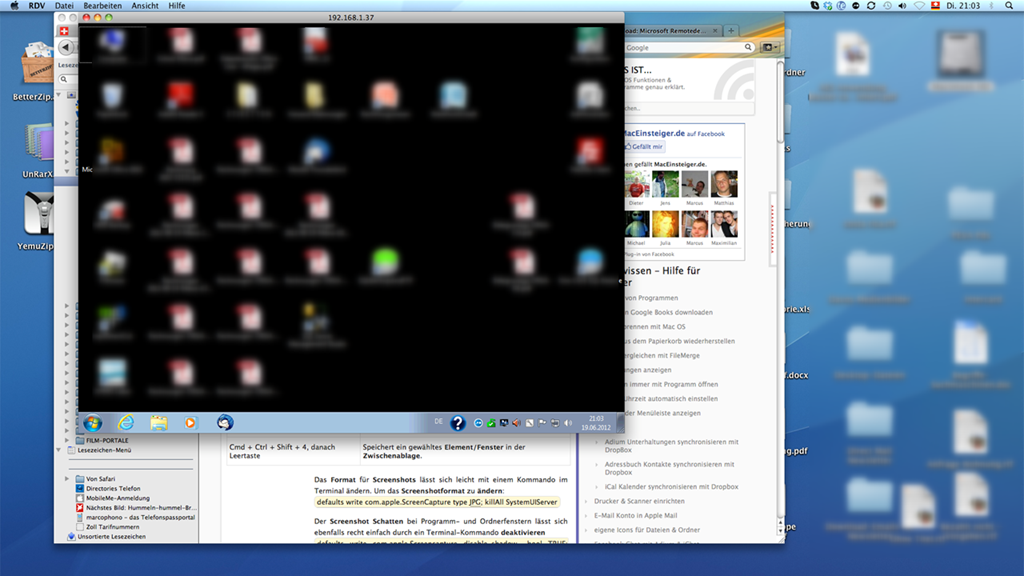Open link Adium Unterhaltungen synchronisieren mit Dropbox
1024x576 pixels.
pyautogui.click(x=671, y=446)
